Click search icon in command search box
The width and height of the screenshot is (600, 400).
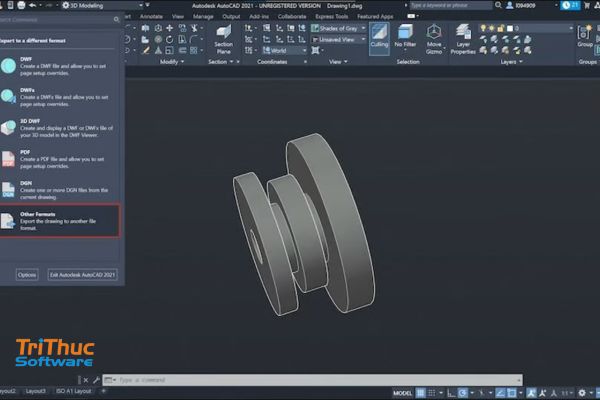coord(116,20)
